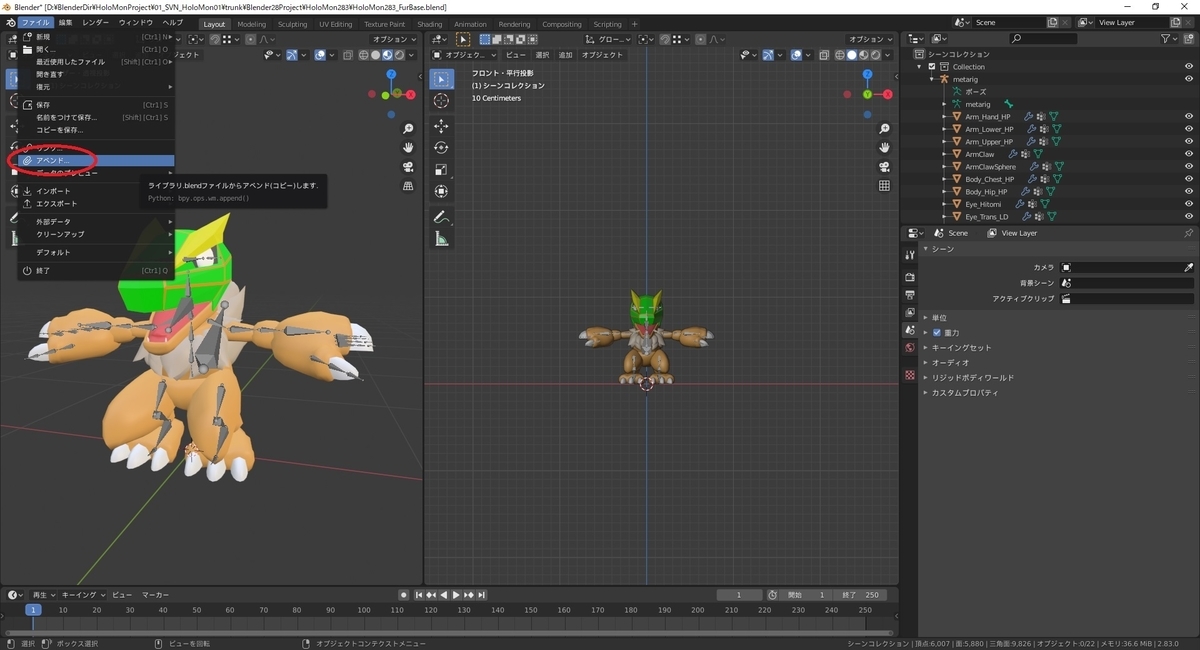Image resolution: width=1200 pixels, height=650 pixels.
Task: Hide Arm_Lower_HP object in outliner
Action: point(1189,129)
